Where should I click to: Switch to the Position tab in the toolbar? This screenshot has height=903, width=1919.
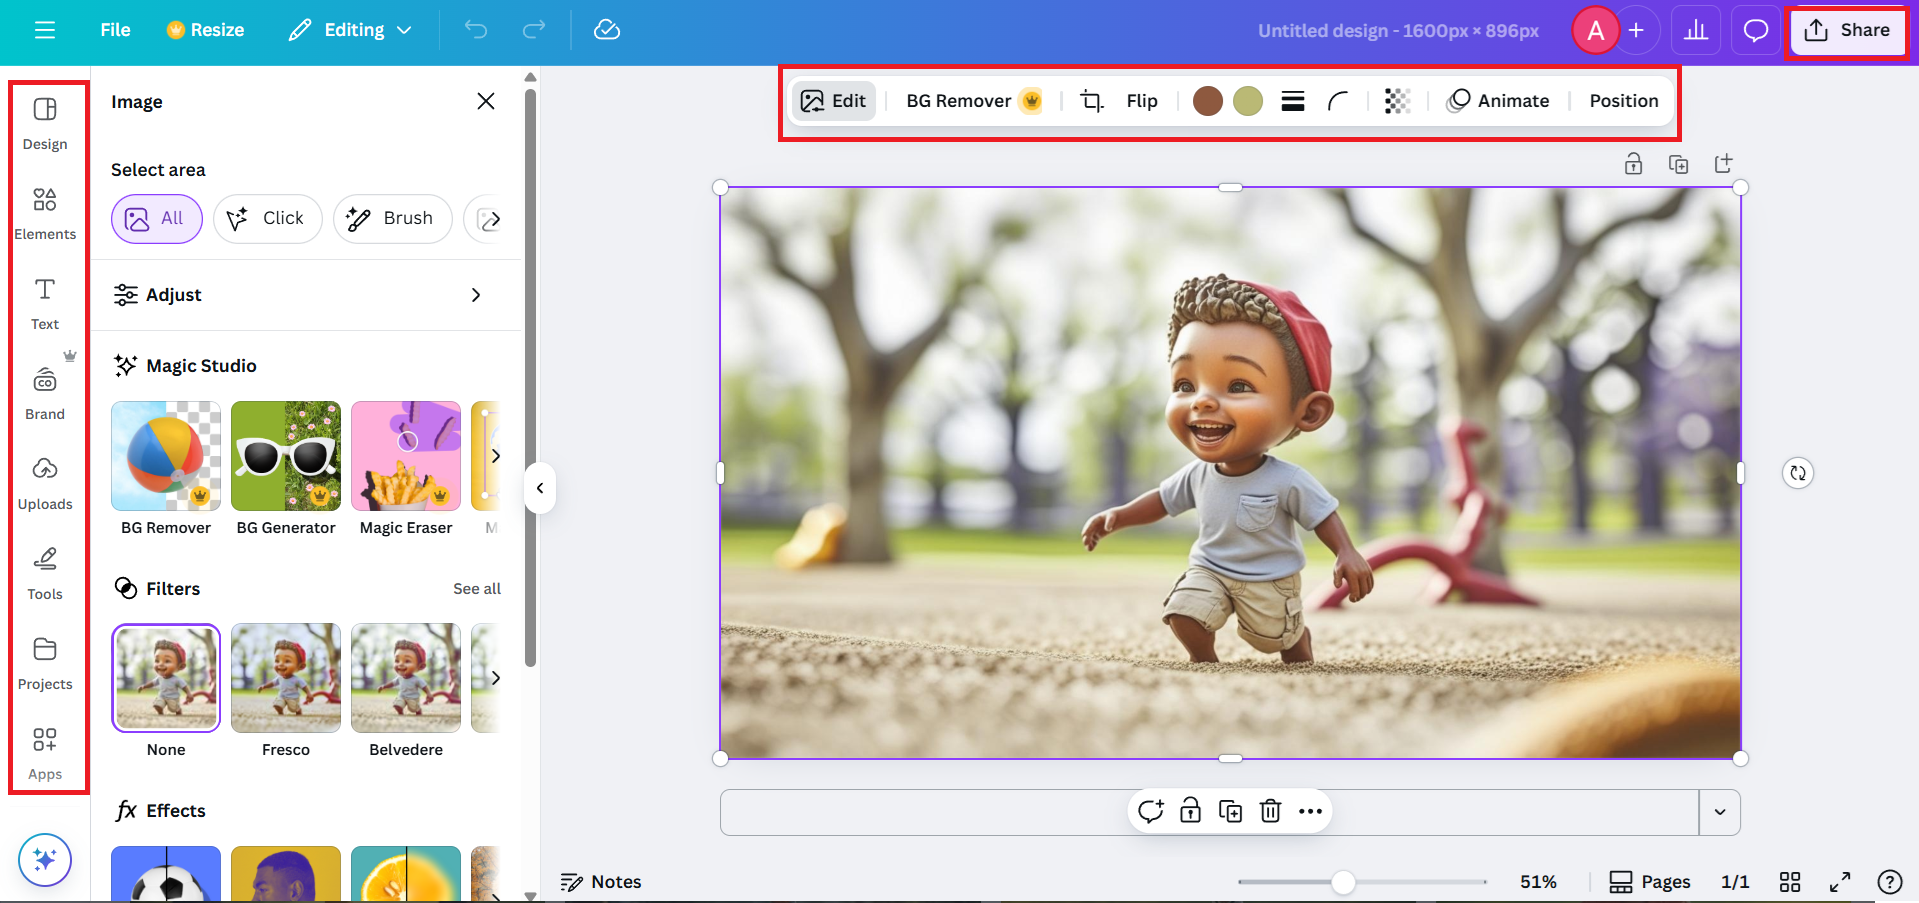click(1622, 100)
